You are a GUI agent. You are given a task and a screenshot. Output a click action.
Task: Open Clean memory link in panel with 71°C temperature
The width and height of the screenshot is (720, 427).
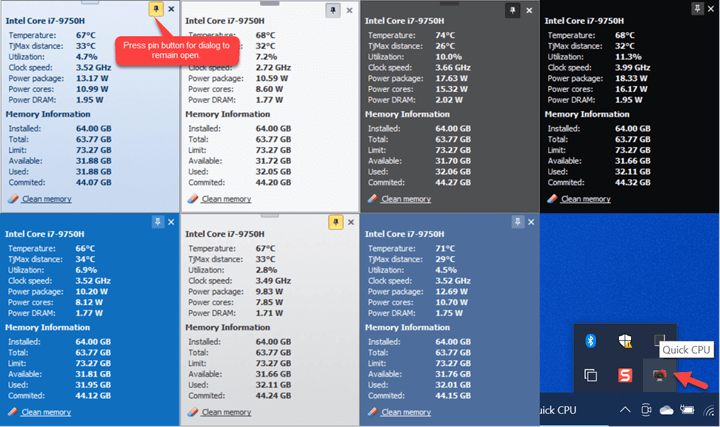click(x=406, y=412)
